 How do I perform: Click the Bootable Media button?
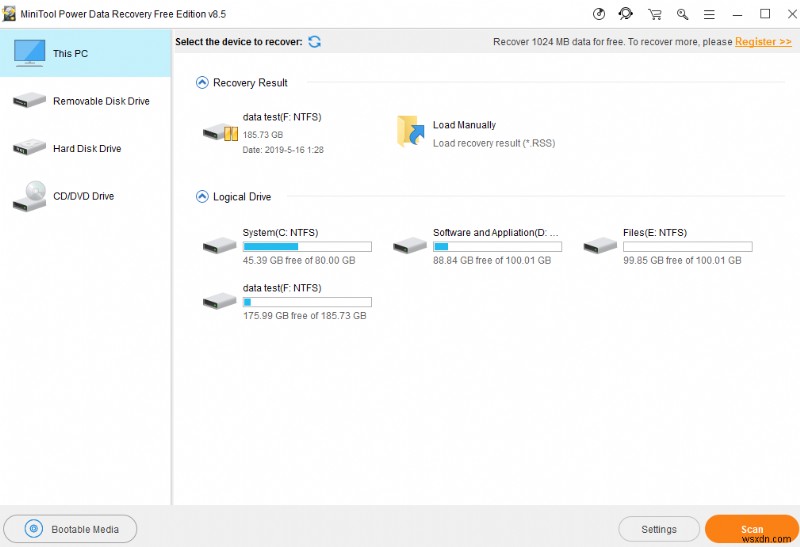70,529
